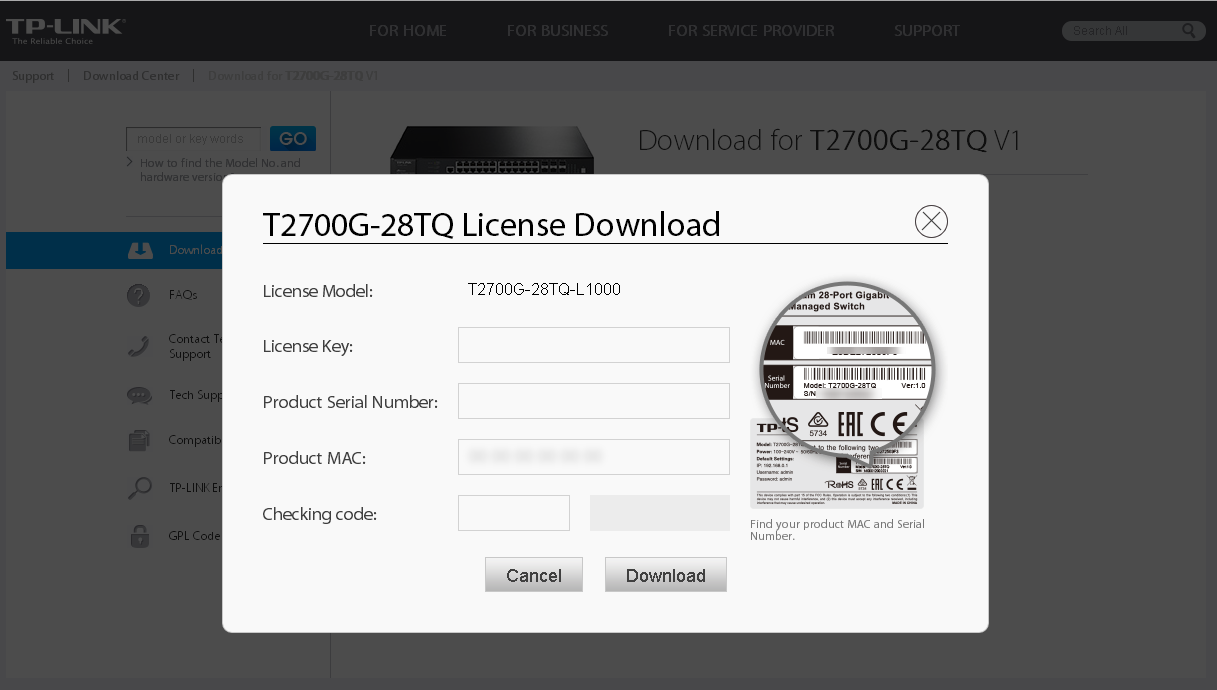Click the Download button

[665, 574]
